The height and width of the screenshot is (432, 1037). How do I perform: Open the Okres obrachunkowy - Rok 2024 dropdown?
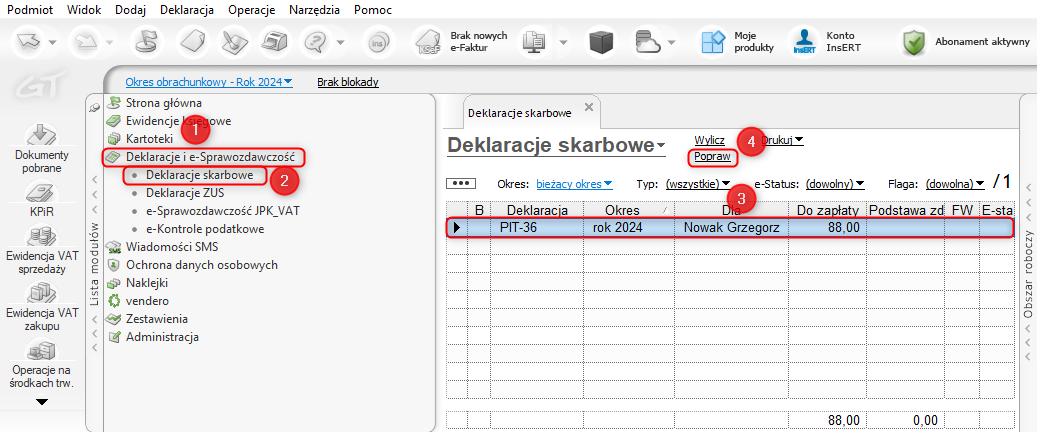tap(209, 82)
